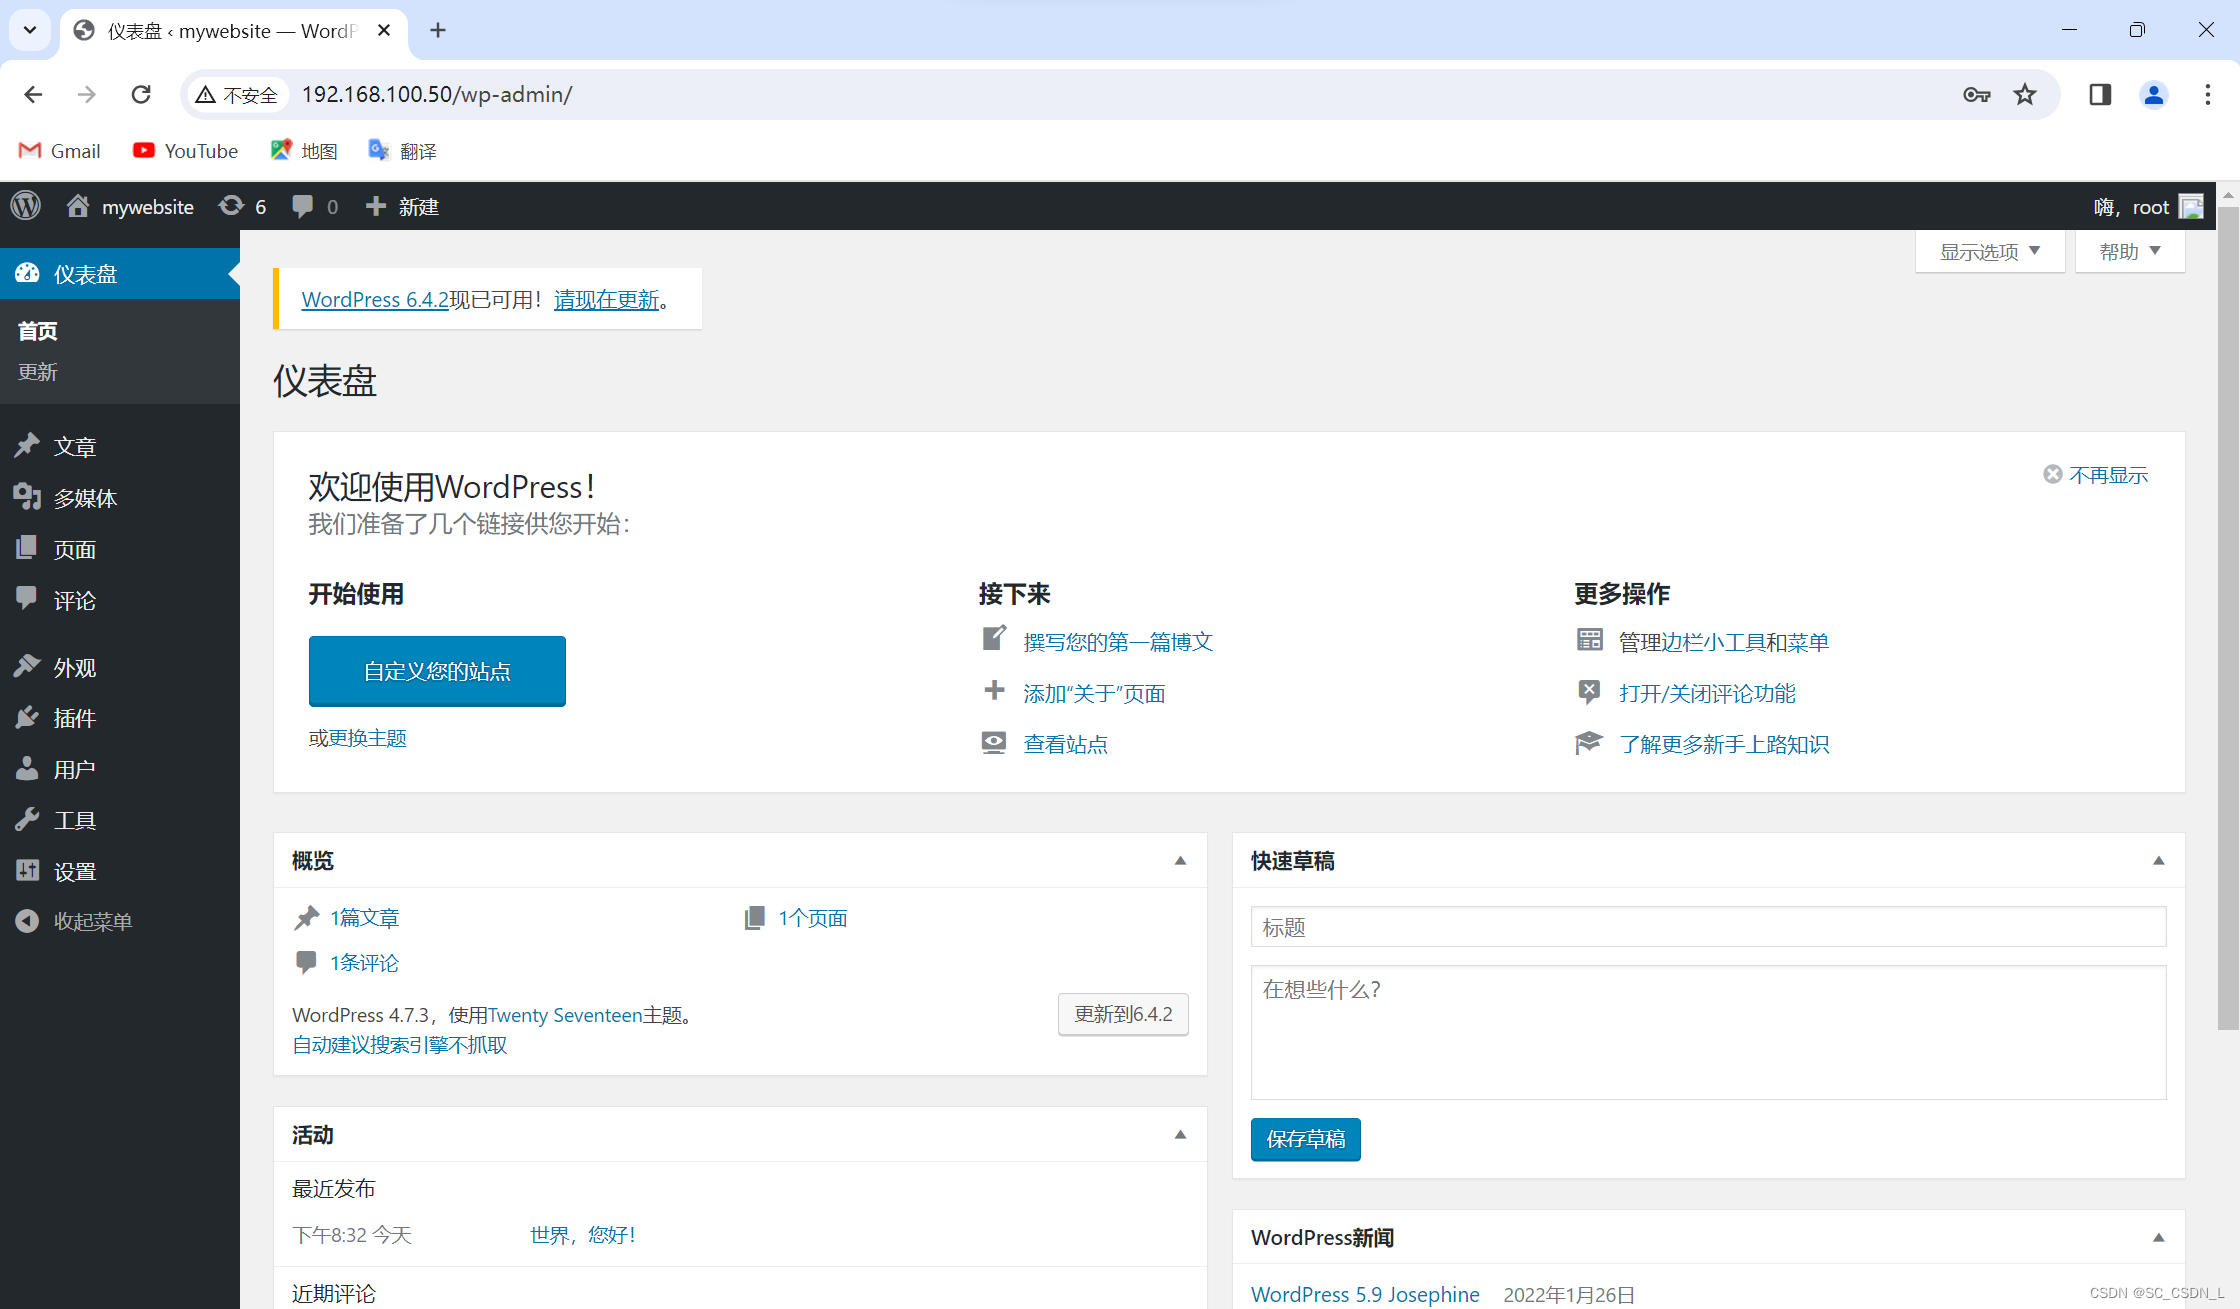This screenshot has height=1309, width=2240.
Task: Collapse the 概览 overview panel
Action: [1181, 860]
